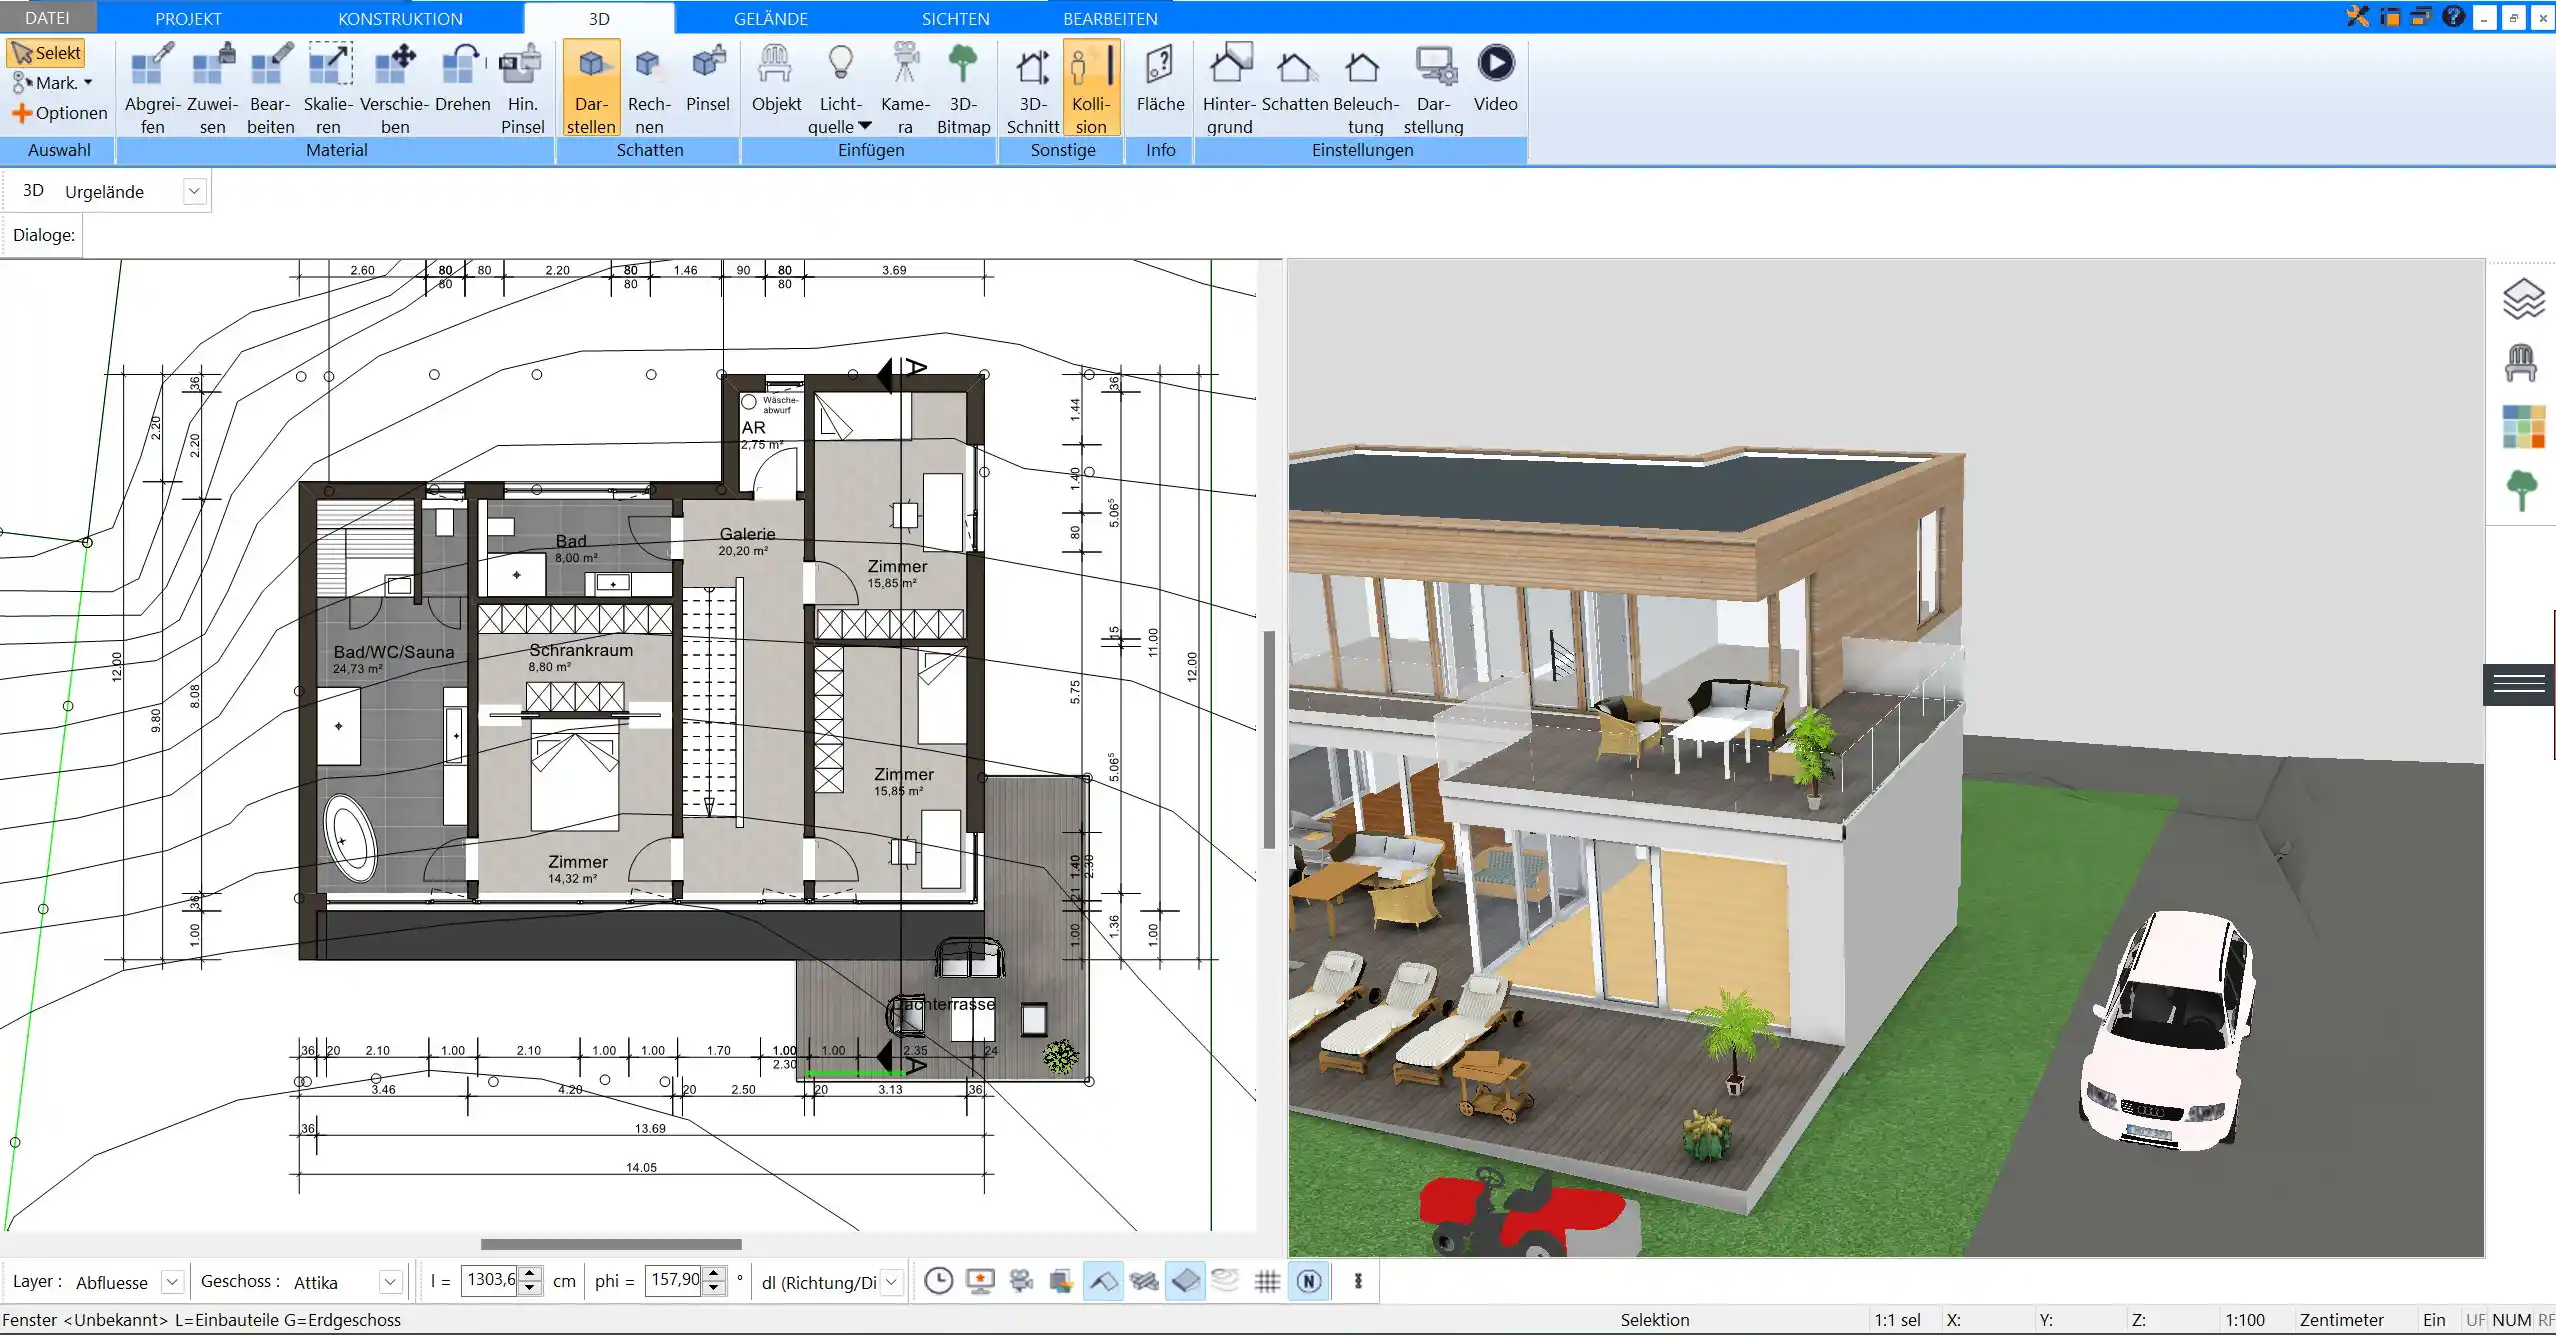Activate the Drehen material tool
Screen dimensions: 2556x1335
point(462,78)
